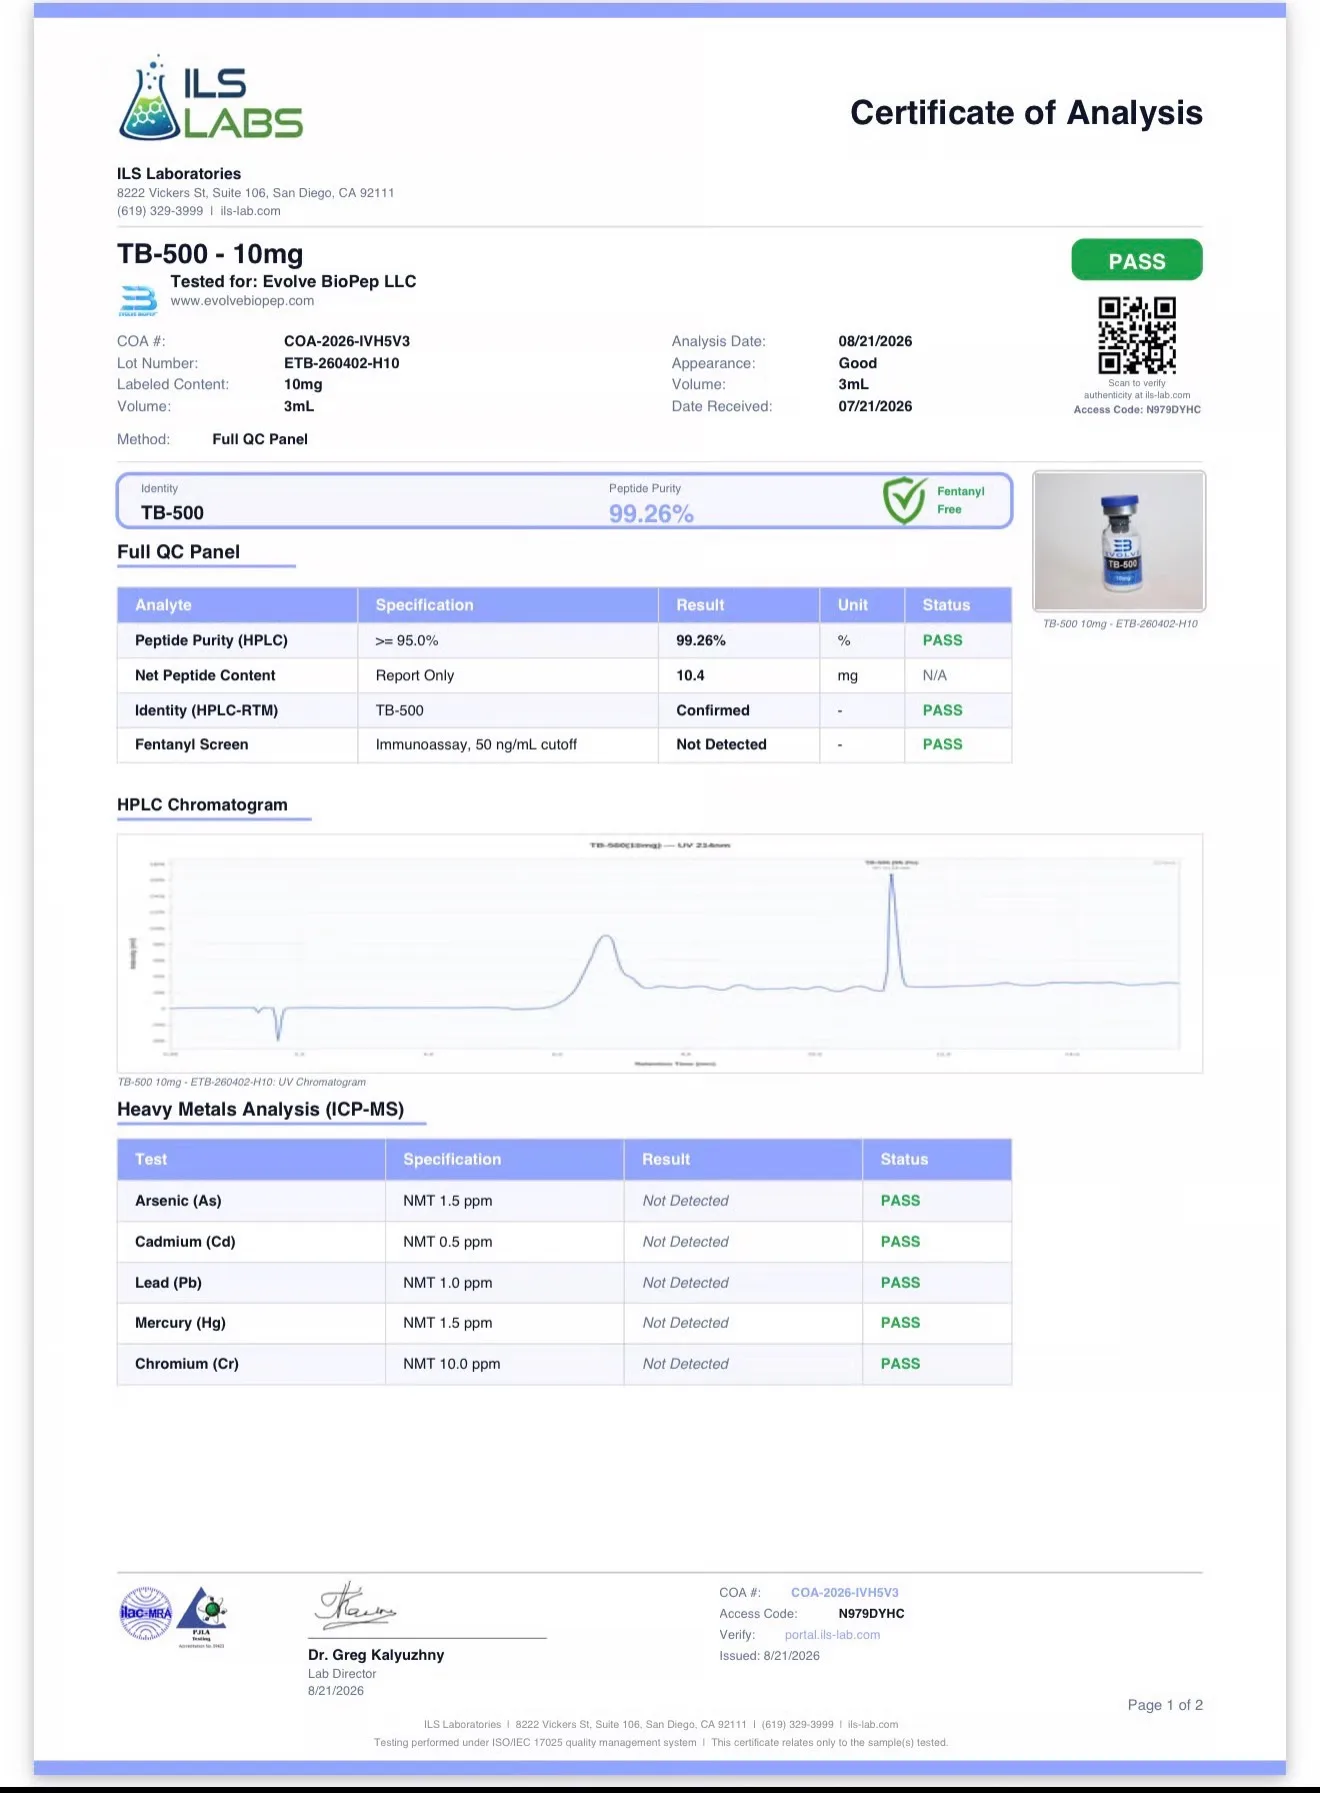
Task: Click the Lead (Pb) row label
Action: (168, 1283)
